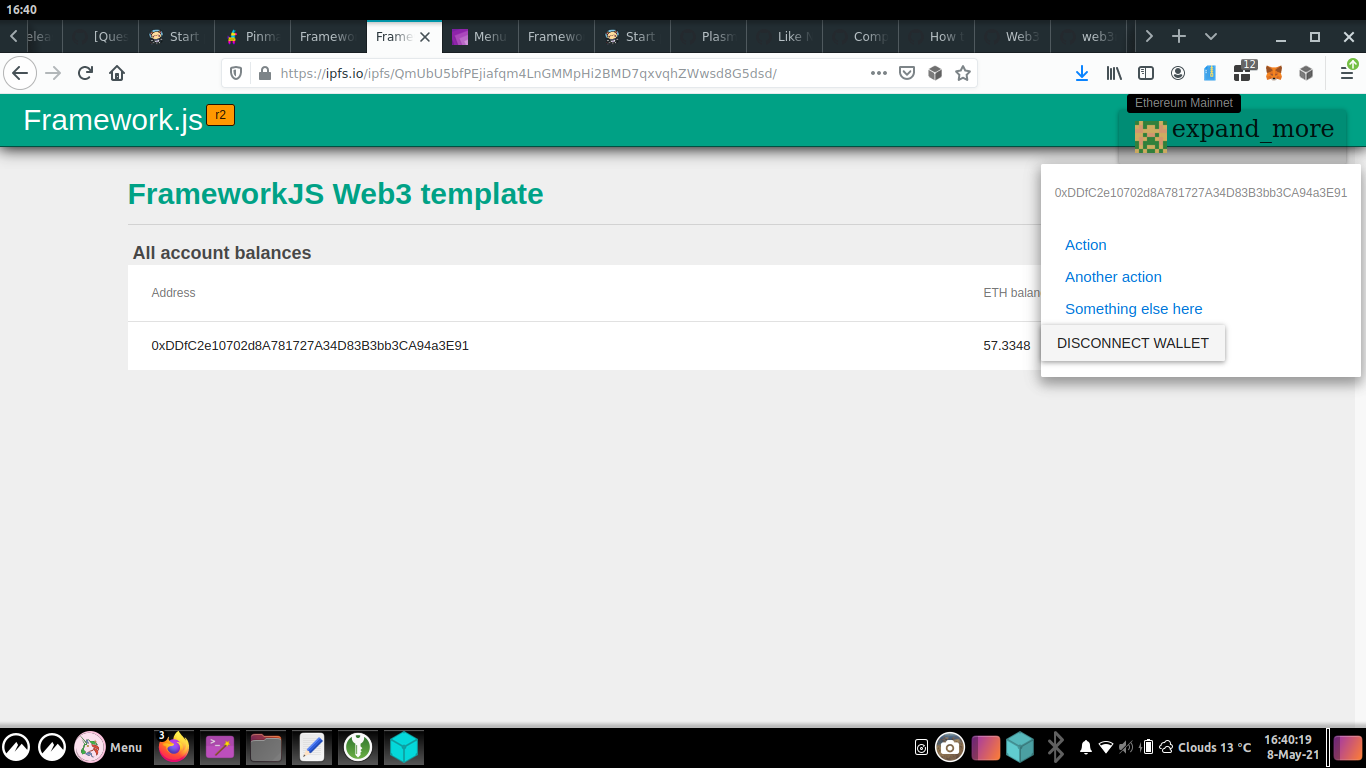Open the Firefox hamburger menu

pos(1346,72)
